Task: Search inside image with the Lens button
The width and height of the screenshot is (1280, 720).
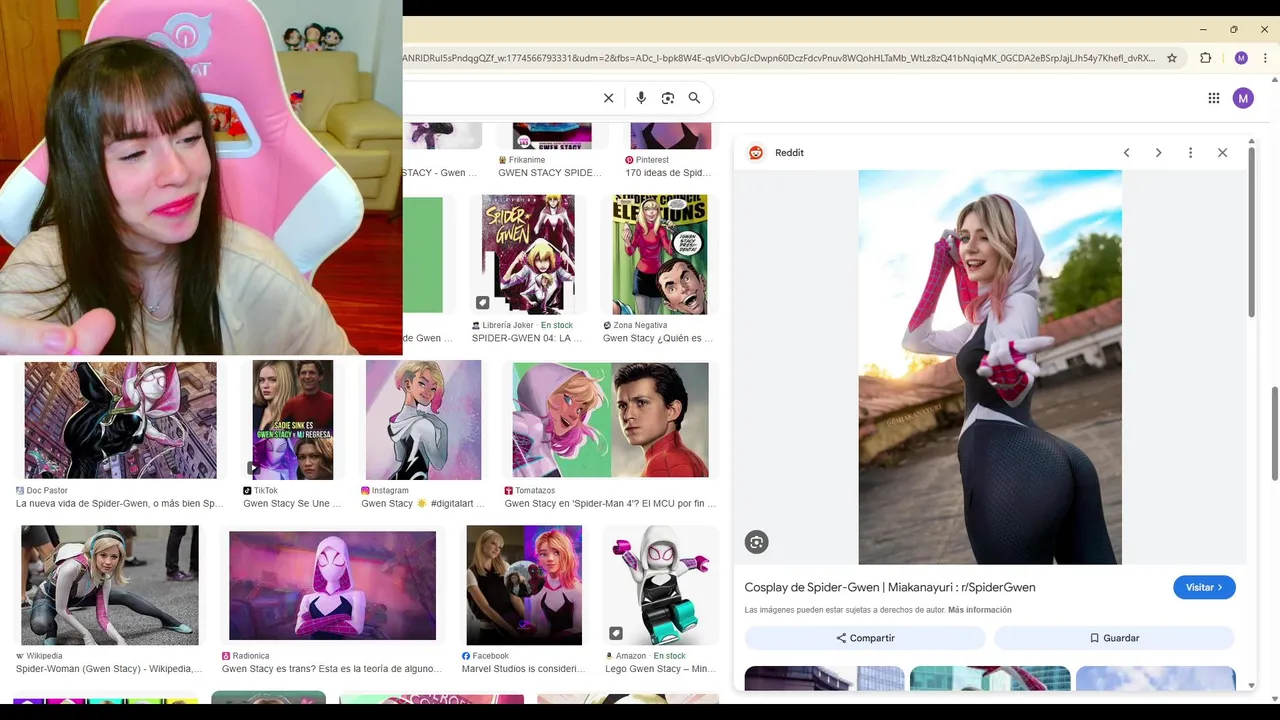Action: [x=756, y=542]
